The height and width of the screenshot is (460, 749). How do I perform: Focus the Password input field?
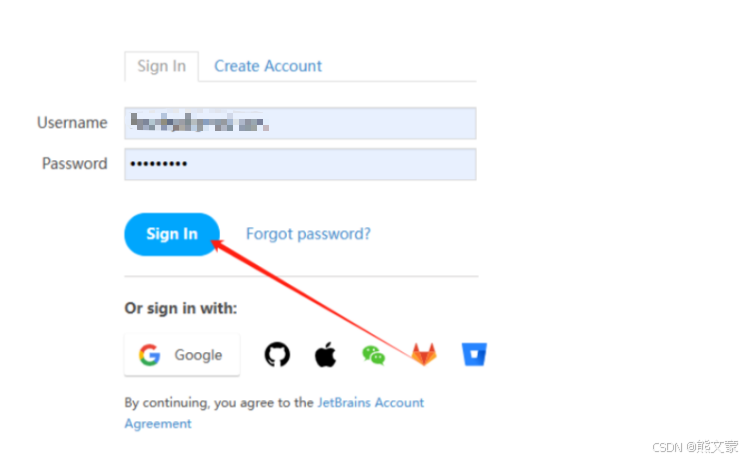click(x=300, y=164)
